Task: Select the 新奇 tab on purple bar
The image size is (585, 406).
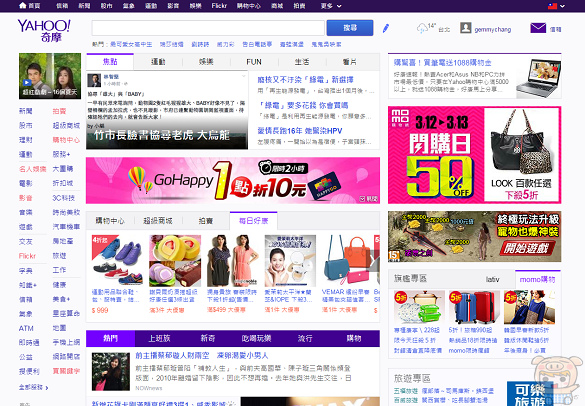Action: tap(208, 338)
